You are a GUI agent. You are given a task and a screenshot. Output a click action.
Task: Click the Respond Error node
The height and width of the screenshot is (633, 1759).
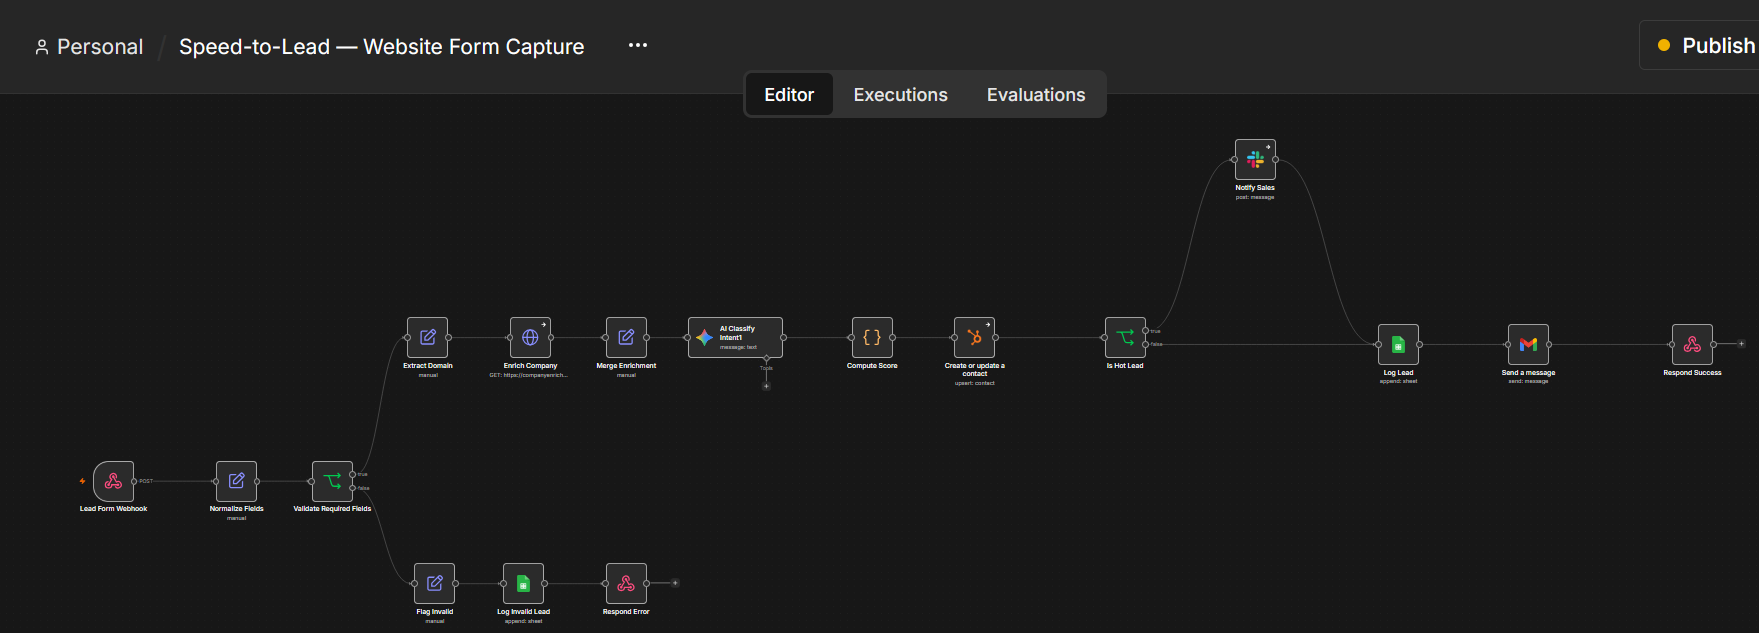click(626, 584)
